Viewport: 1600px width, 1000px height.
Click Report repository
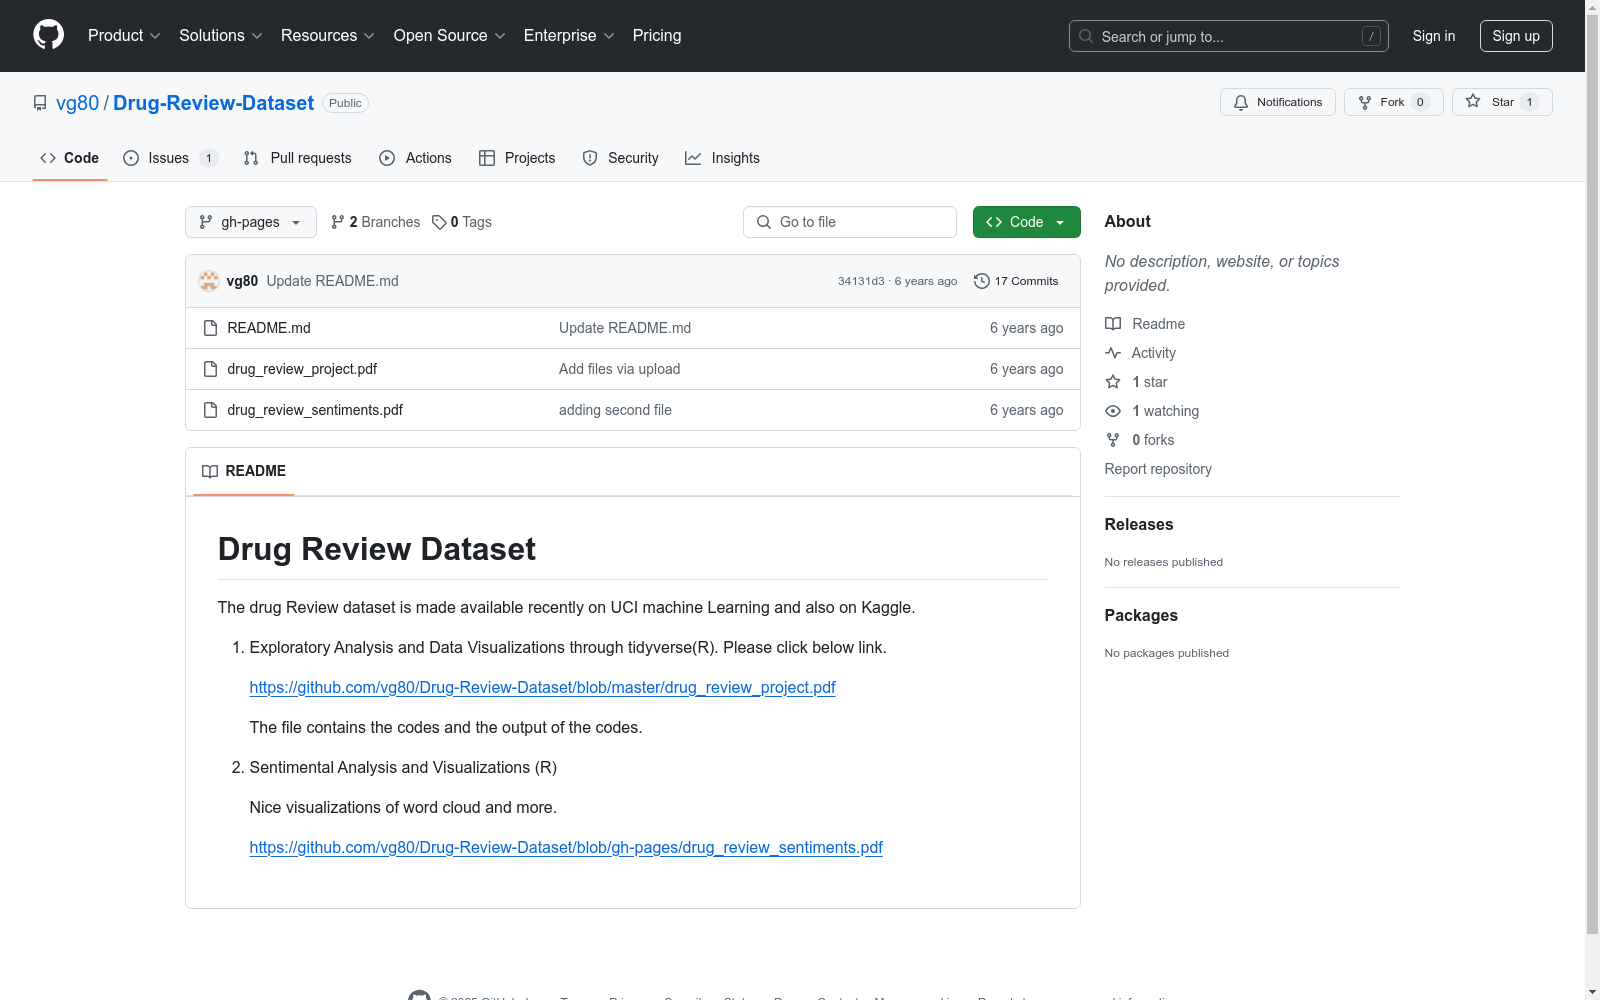(1158, 469)
